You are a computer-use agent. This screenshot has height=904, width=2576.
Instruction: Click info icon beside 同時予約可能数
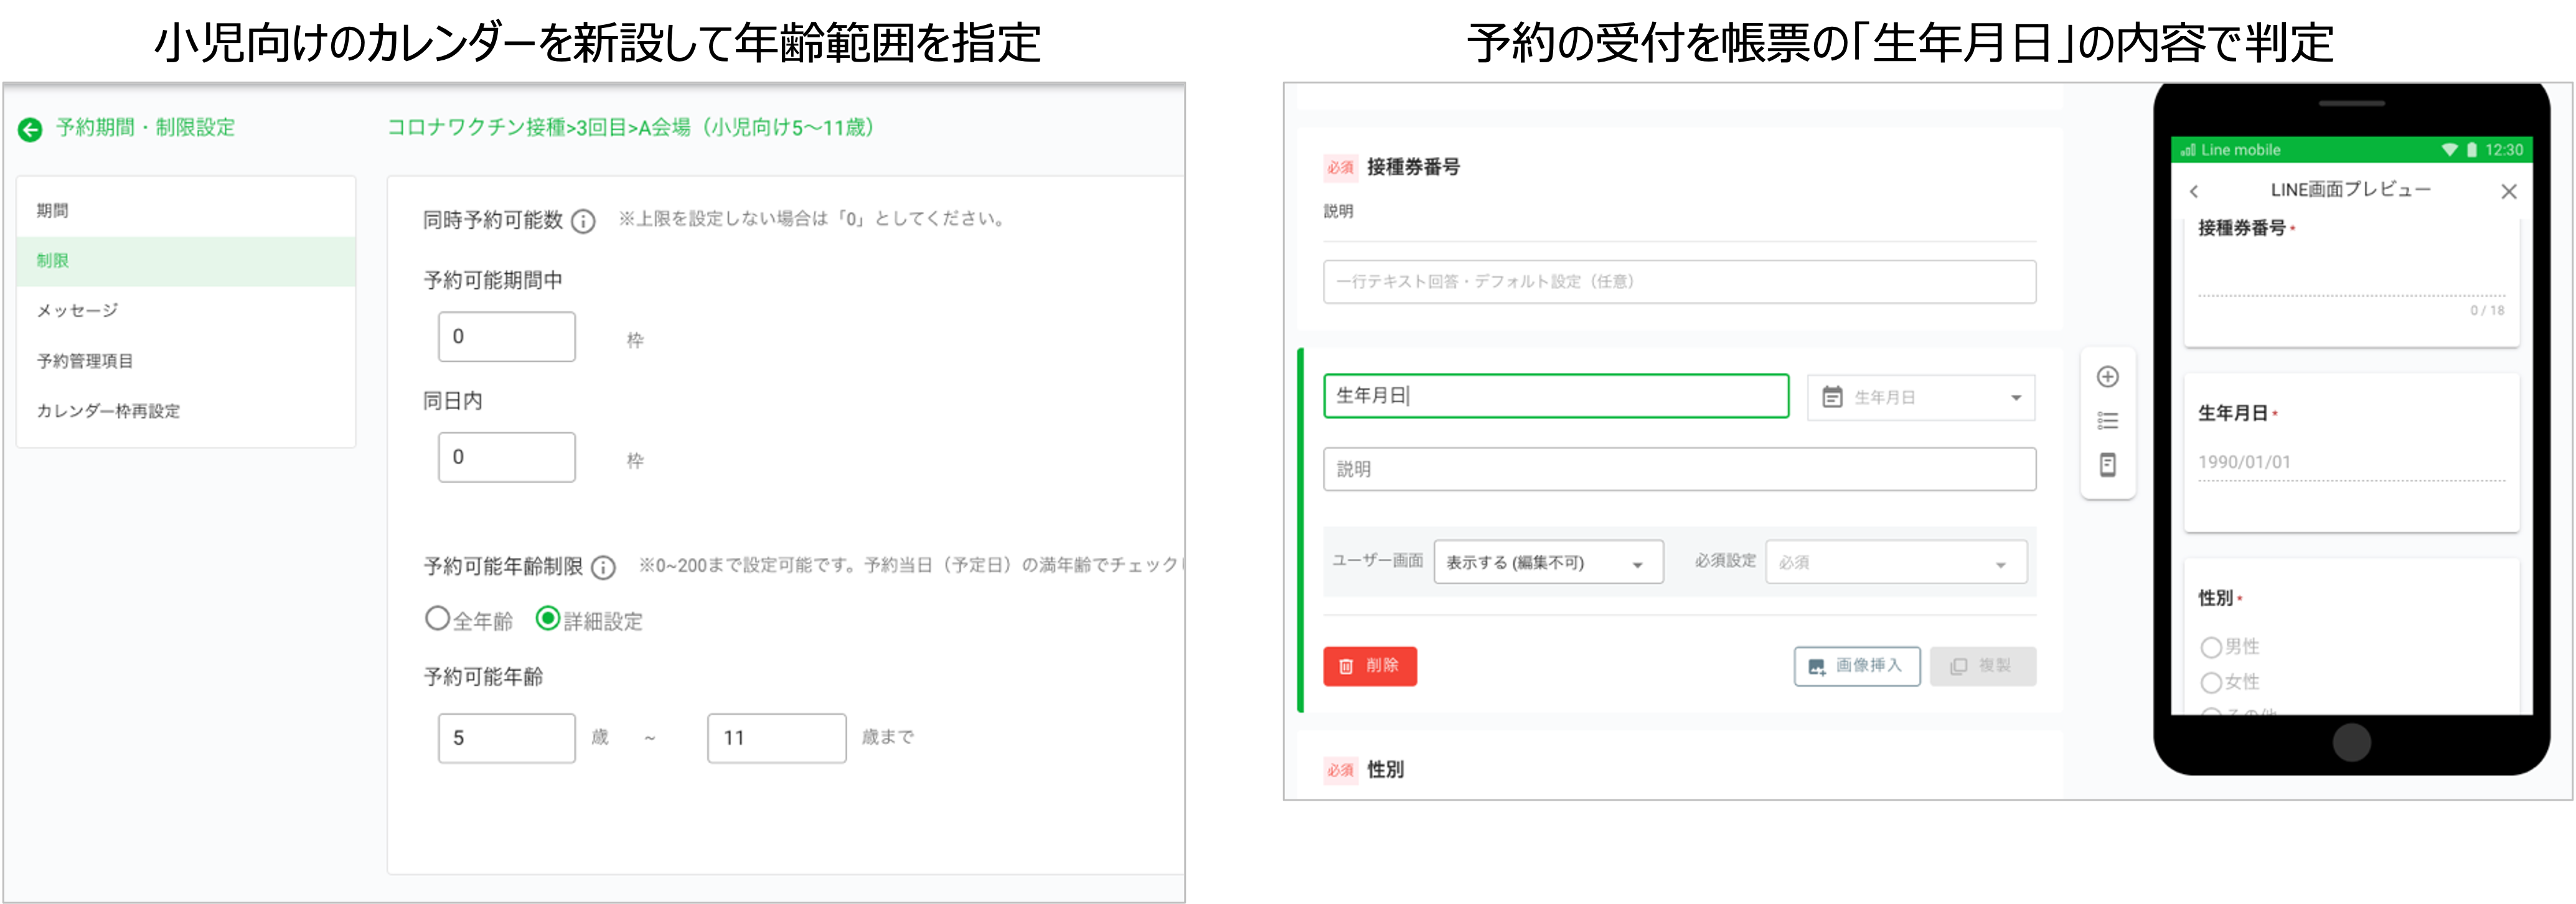[x=583, y=221]
